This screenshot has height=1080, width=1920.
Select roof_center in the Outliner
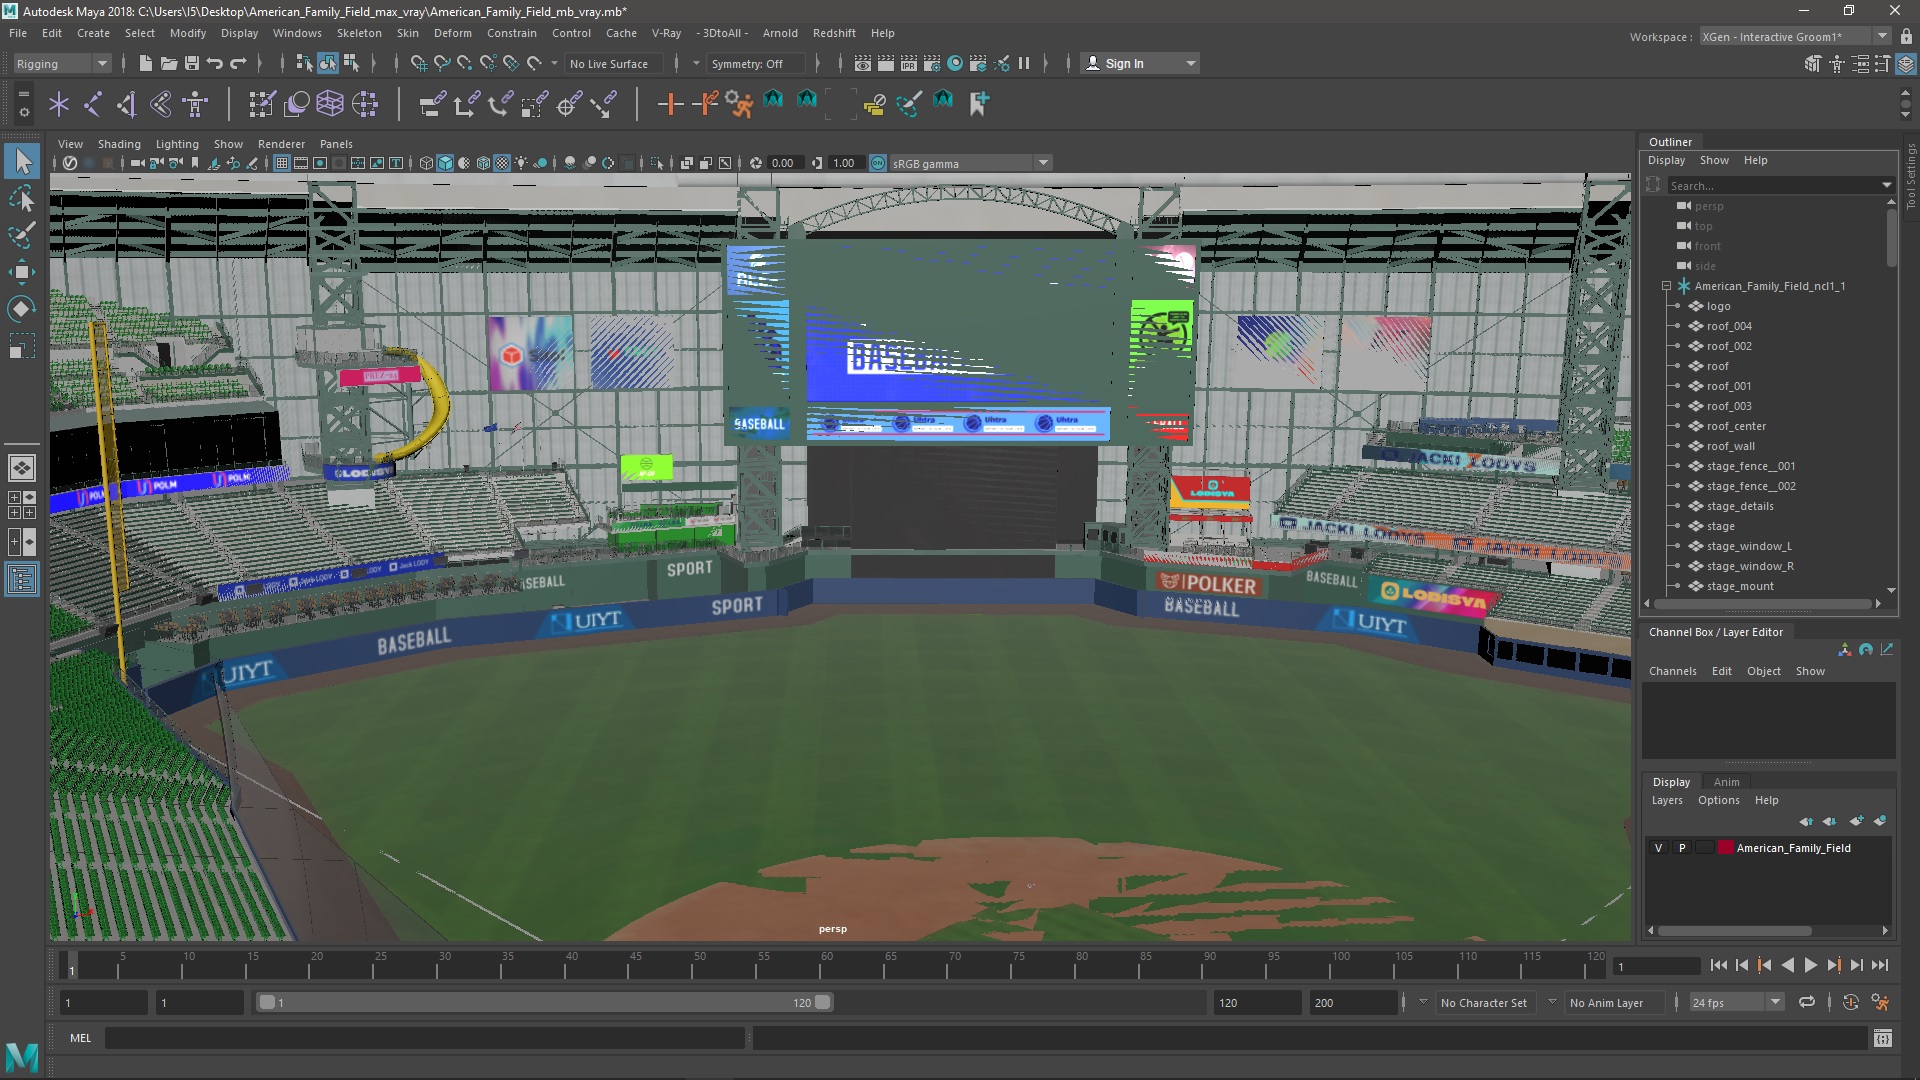(1736, 426)
